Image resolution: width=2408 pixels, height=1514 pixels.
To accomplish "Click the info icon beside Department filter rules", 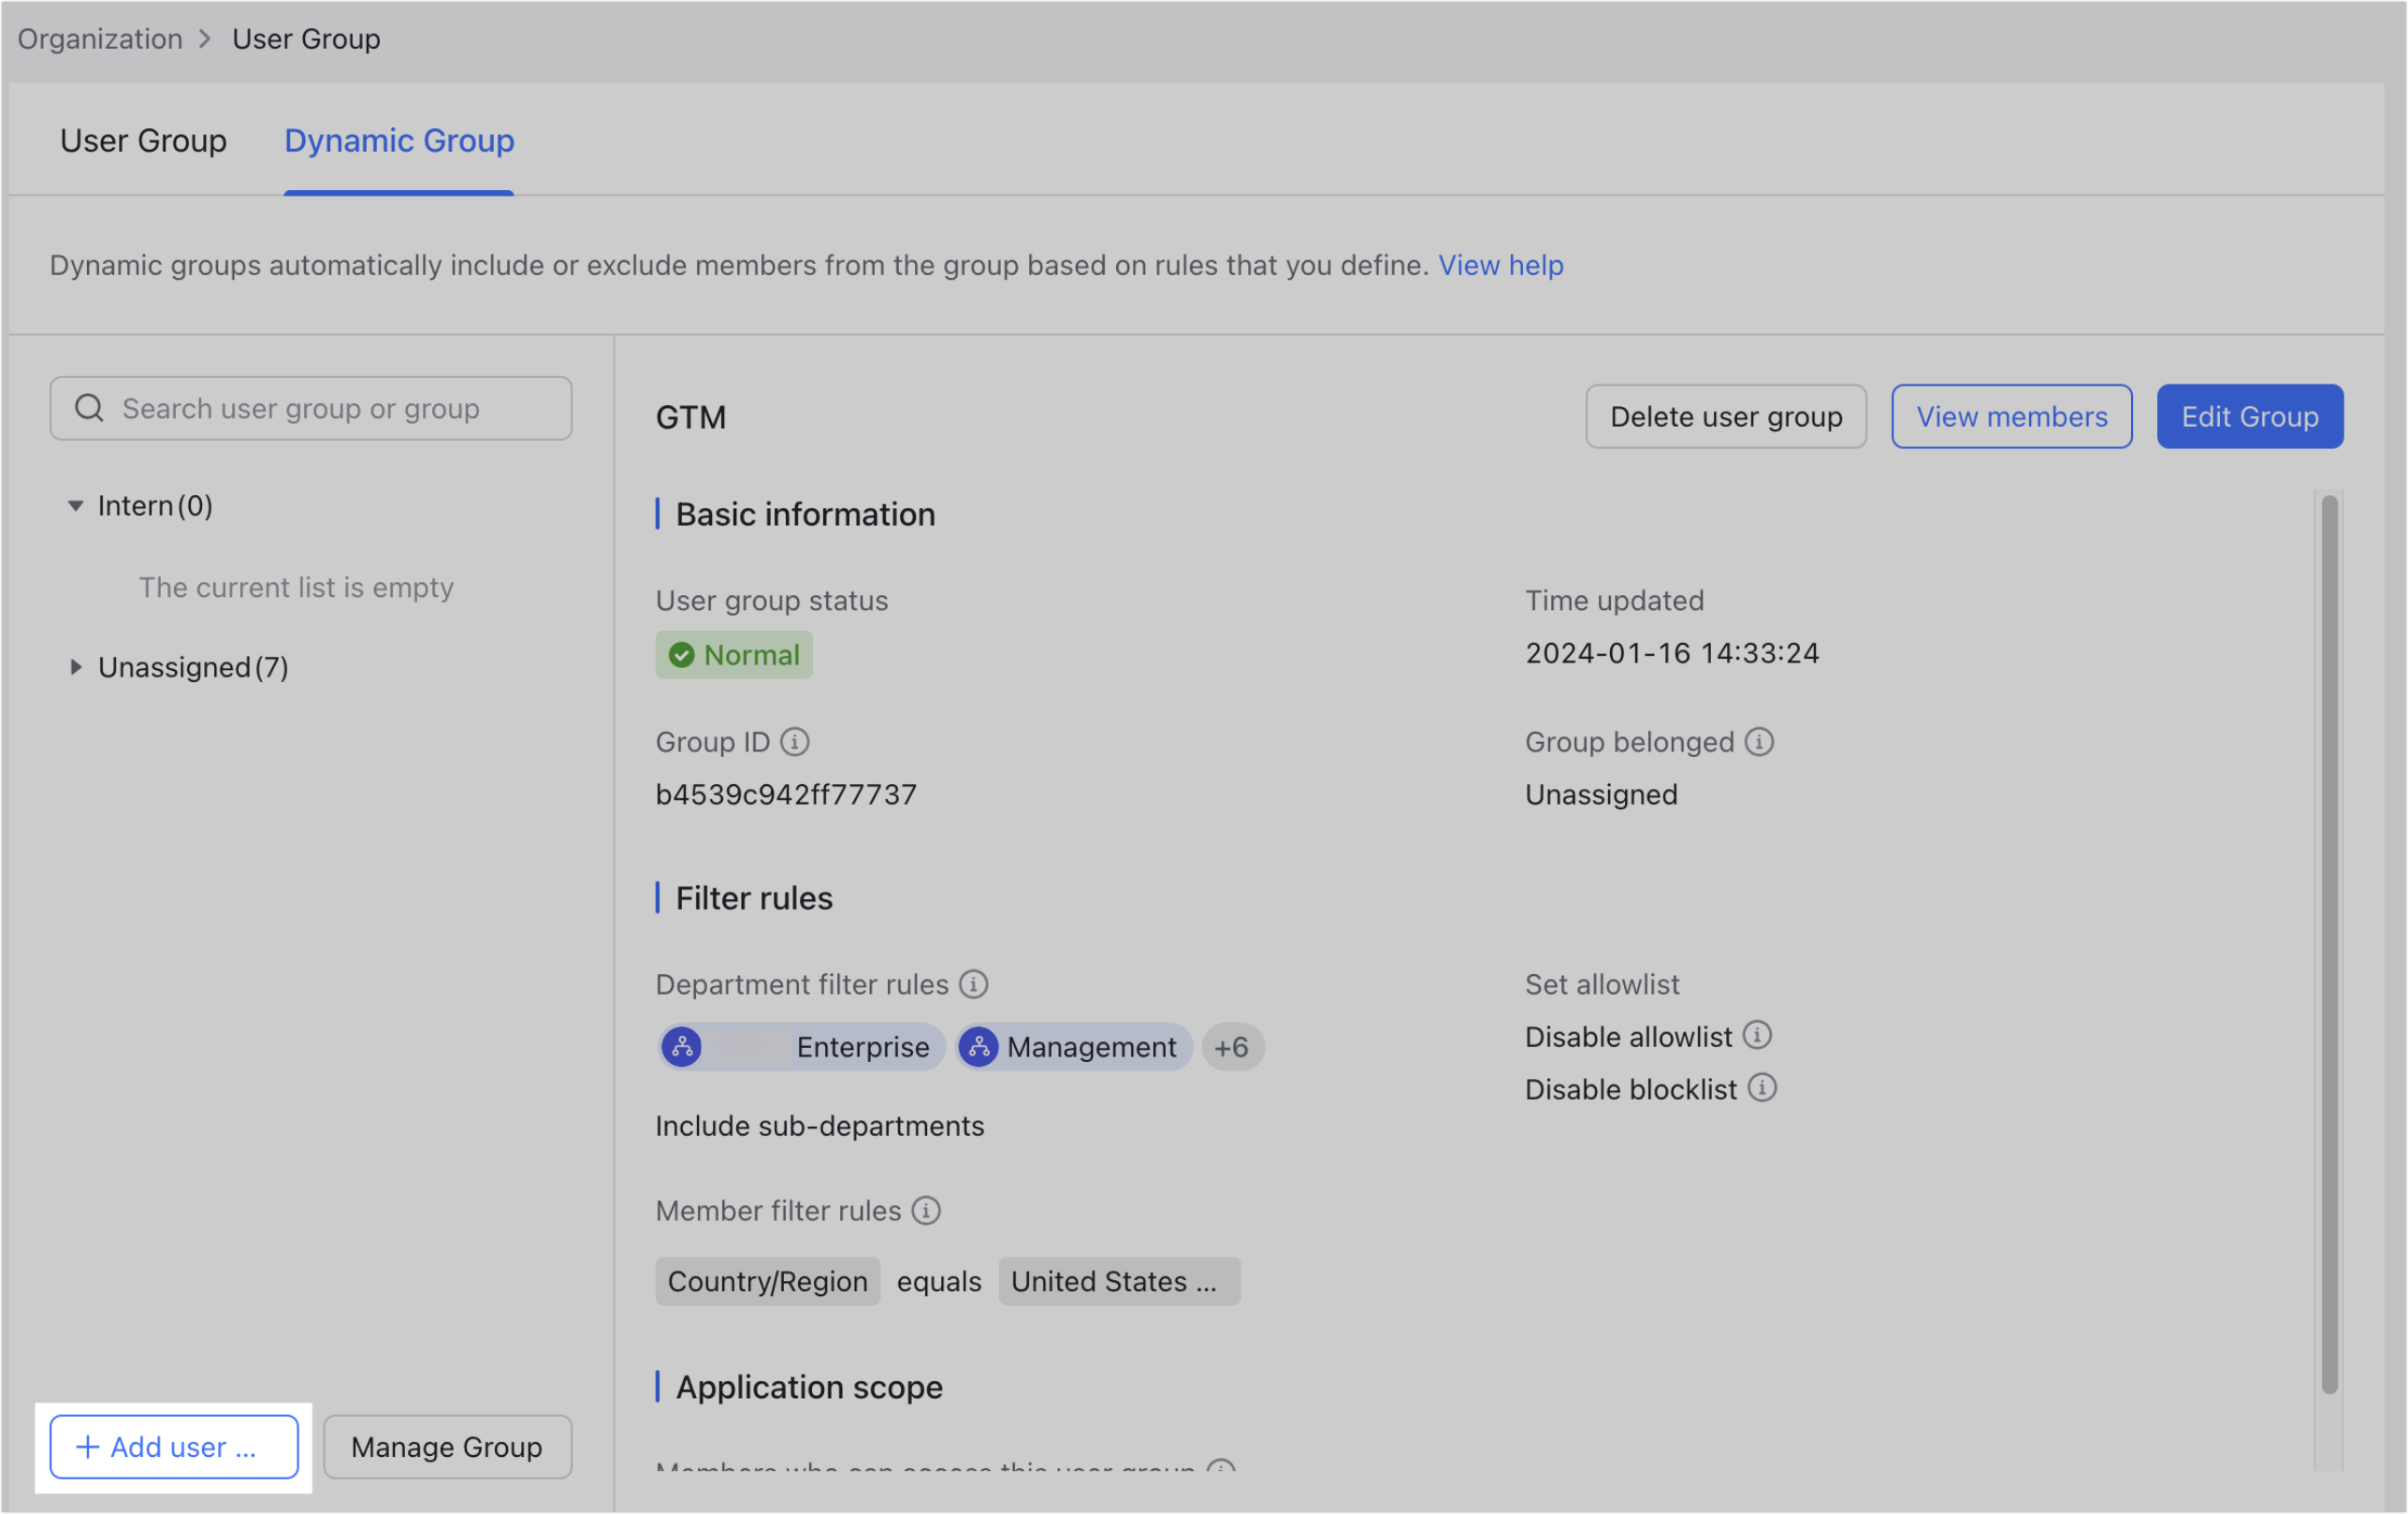I will coord(972,984).
